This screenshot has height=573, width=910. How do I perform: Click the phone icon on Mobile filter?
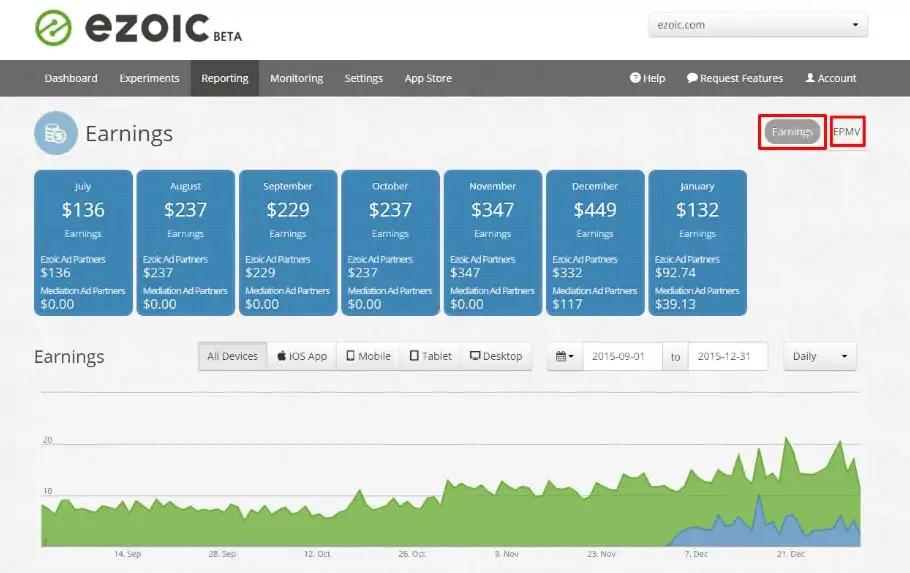(351, 356)
